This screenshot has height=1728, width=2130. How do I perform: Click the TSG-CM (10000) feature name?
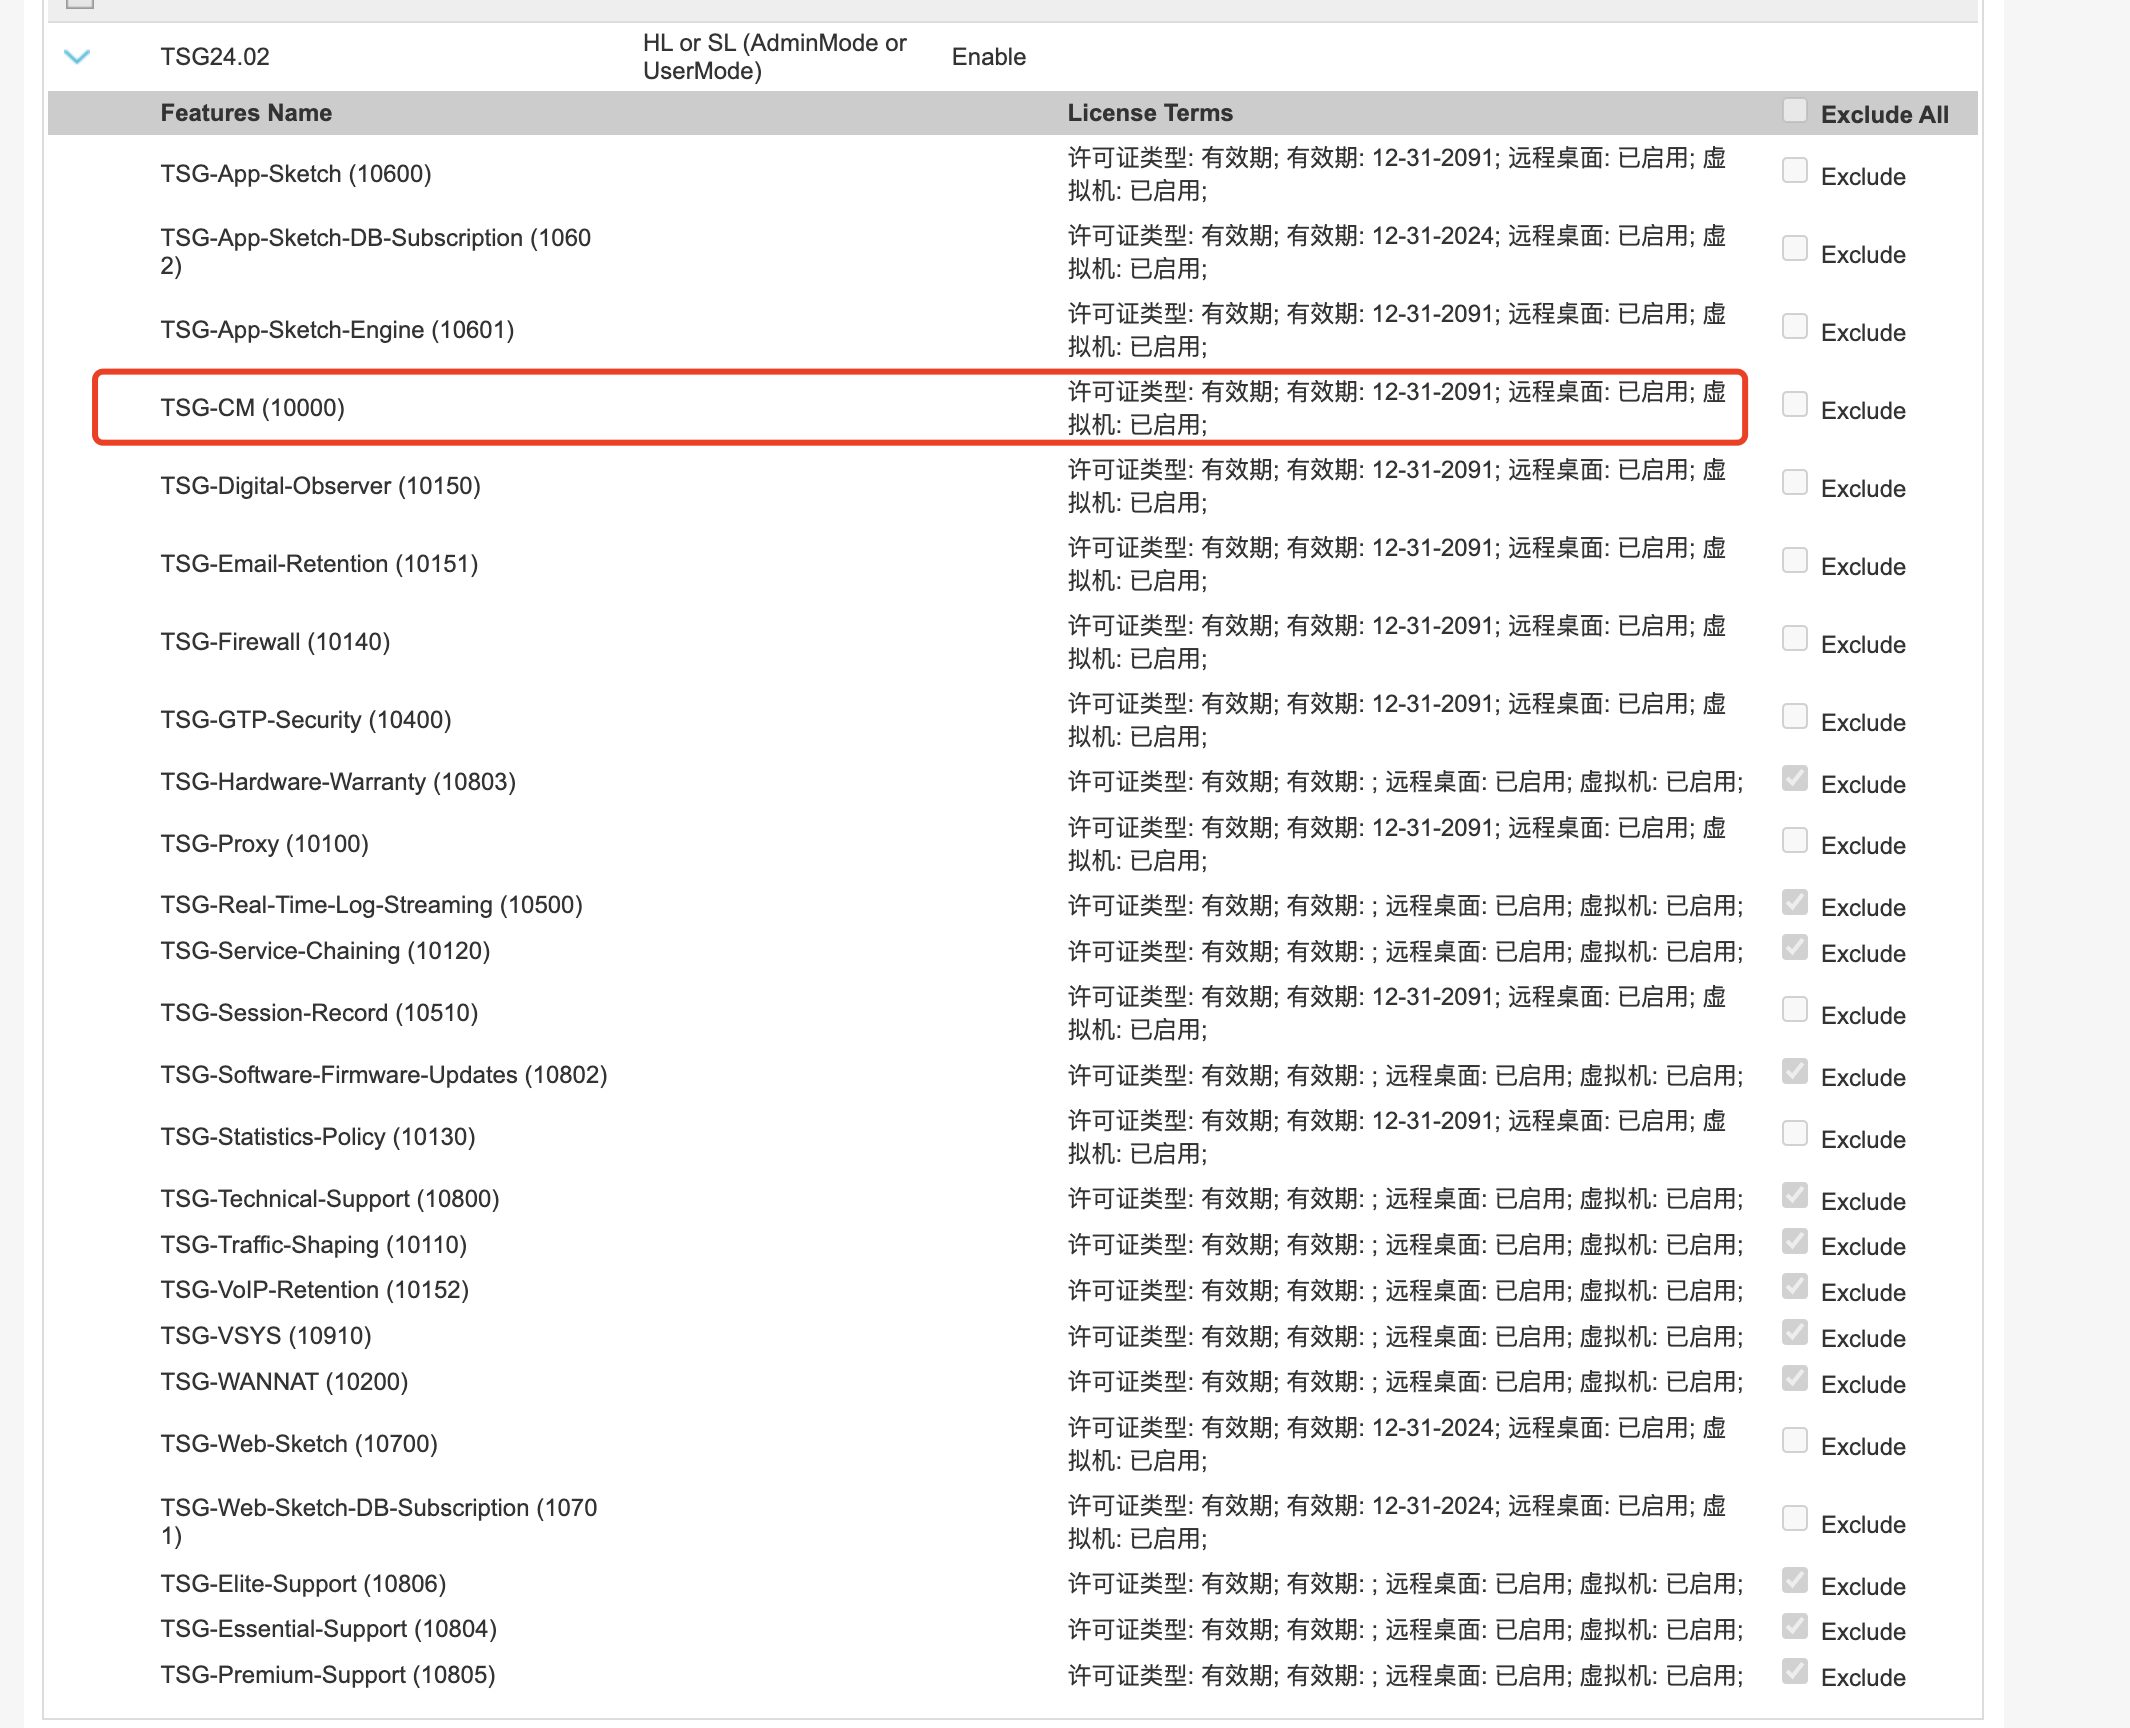252,408
